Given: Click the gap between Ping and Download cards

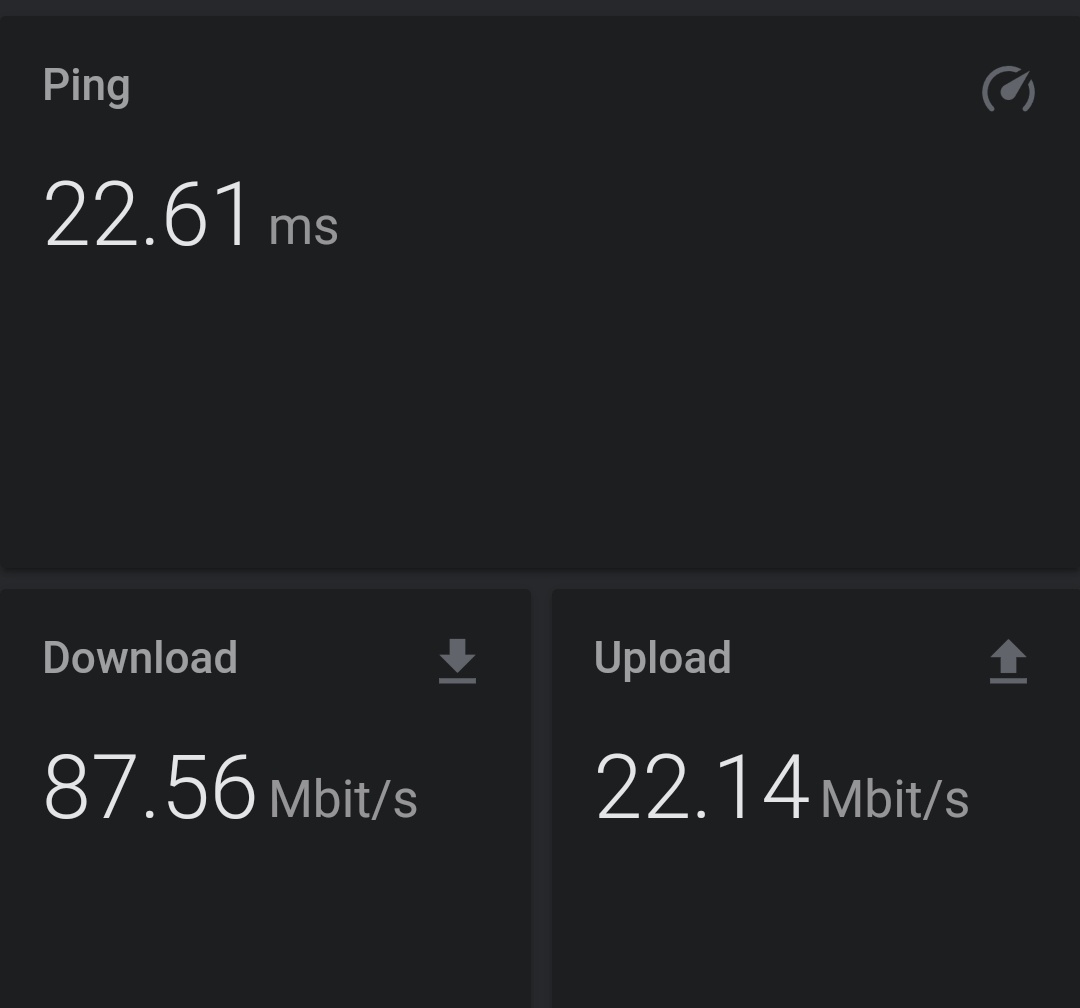Looking at the screenshot, I should coord(540,579).
